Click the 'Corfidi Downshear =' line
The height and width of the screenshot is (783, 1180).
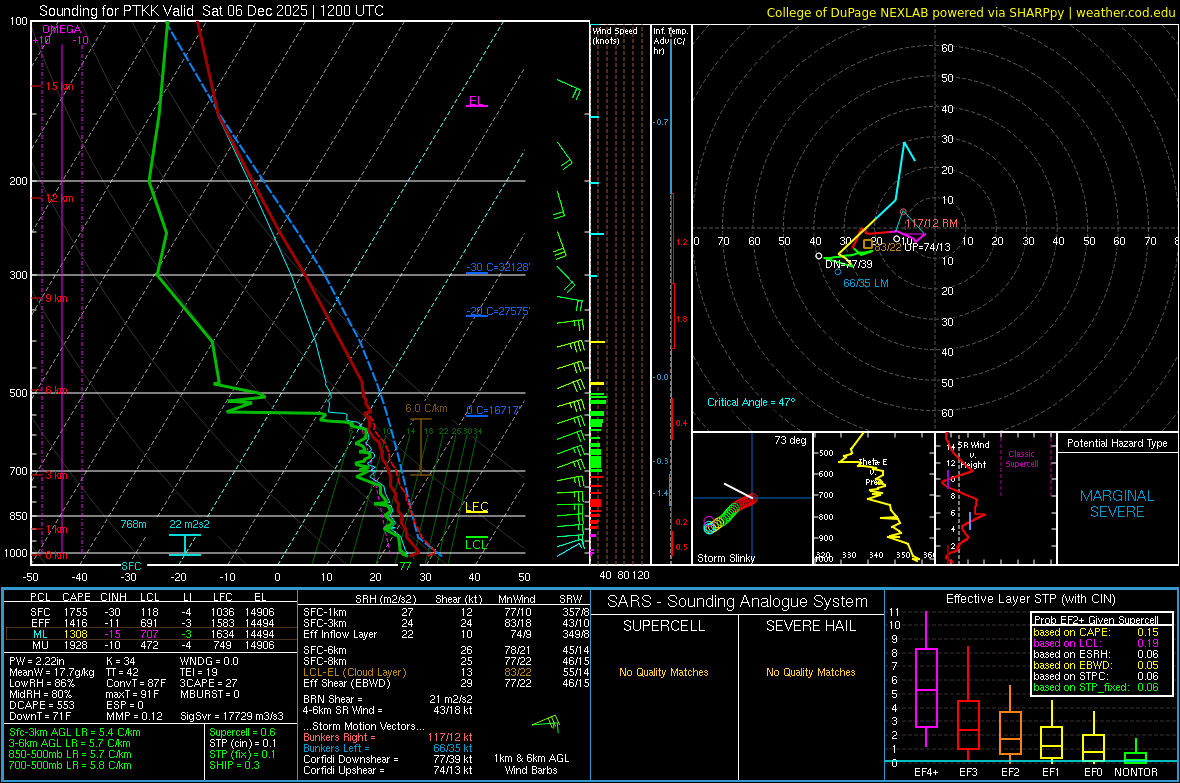[x=387, y=759]
